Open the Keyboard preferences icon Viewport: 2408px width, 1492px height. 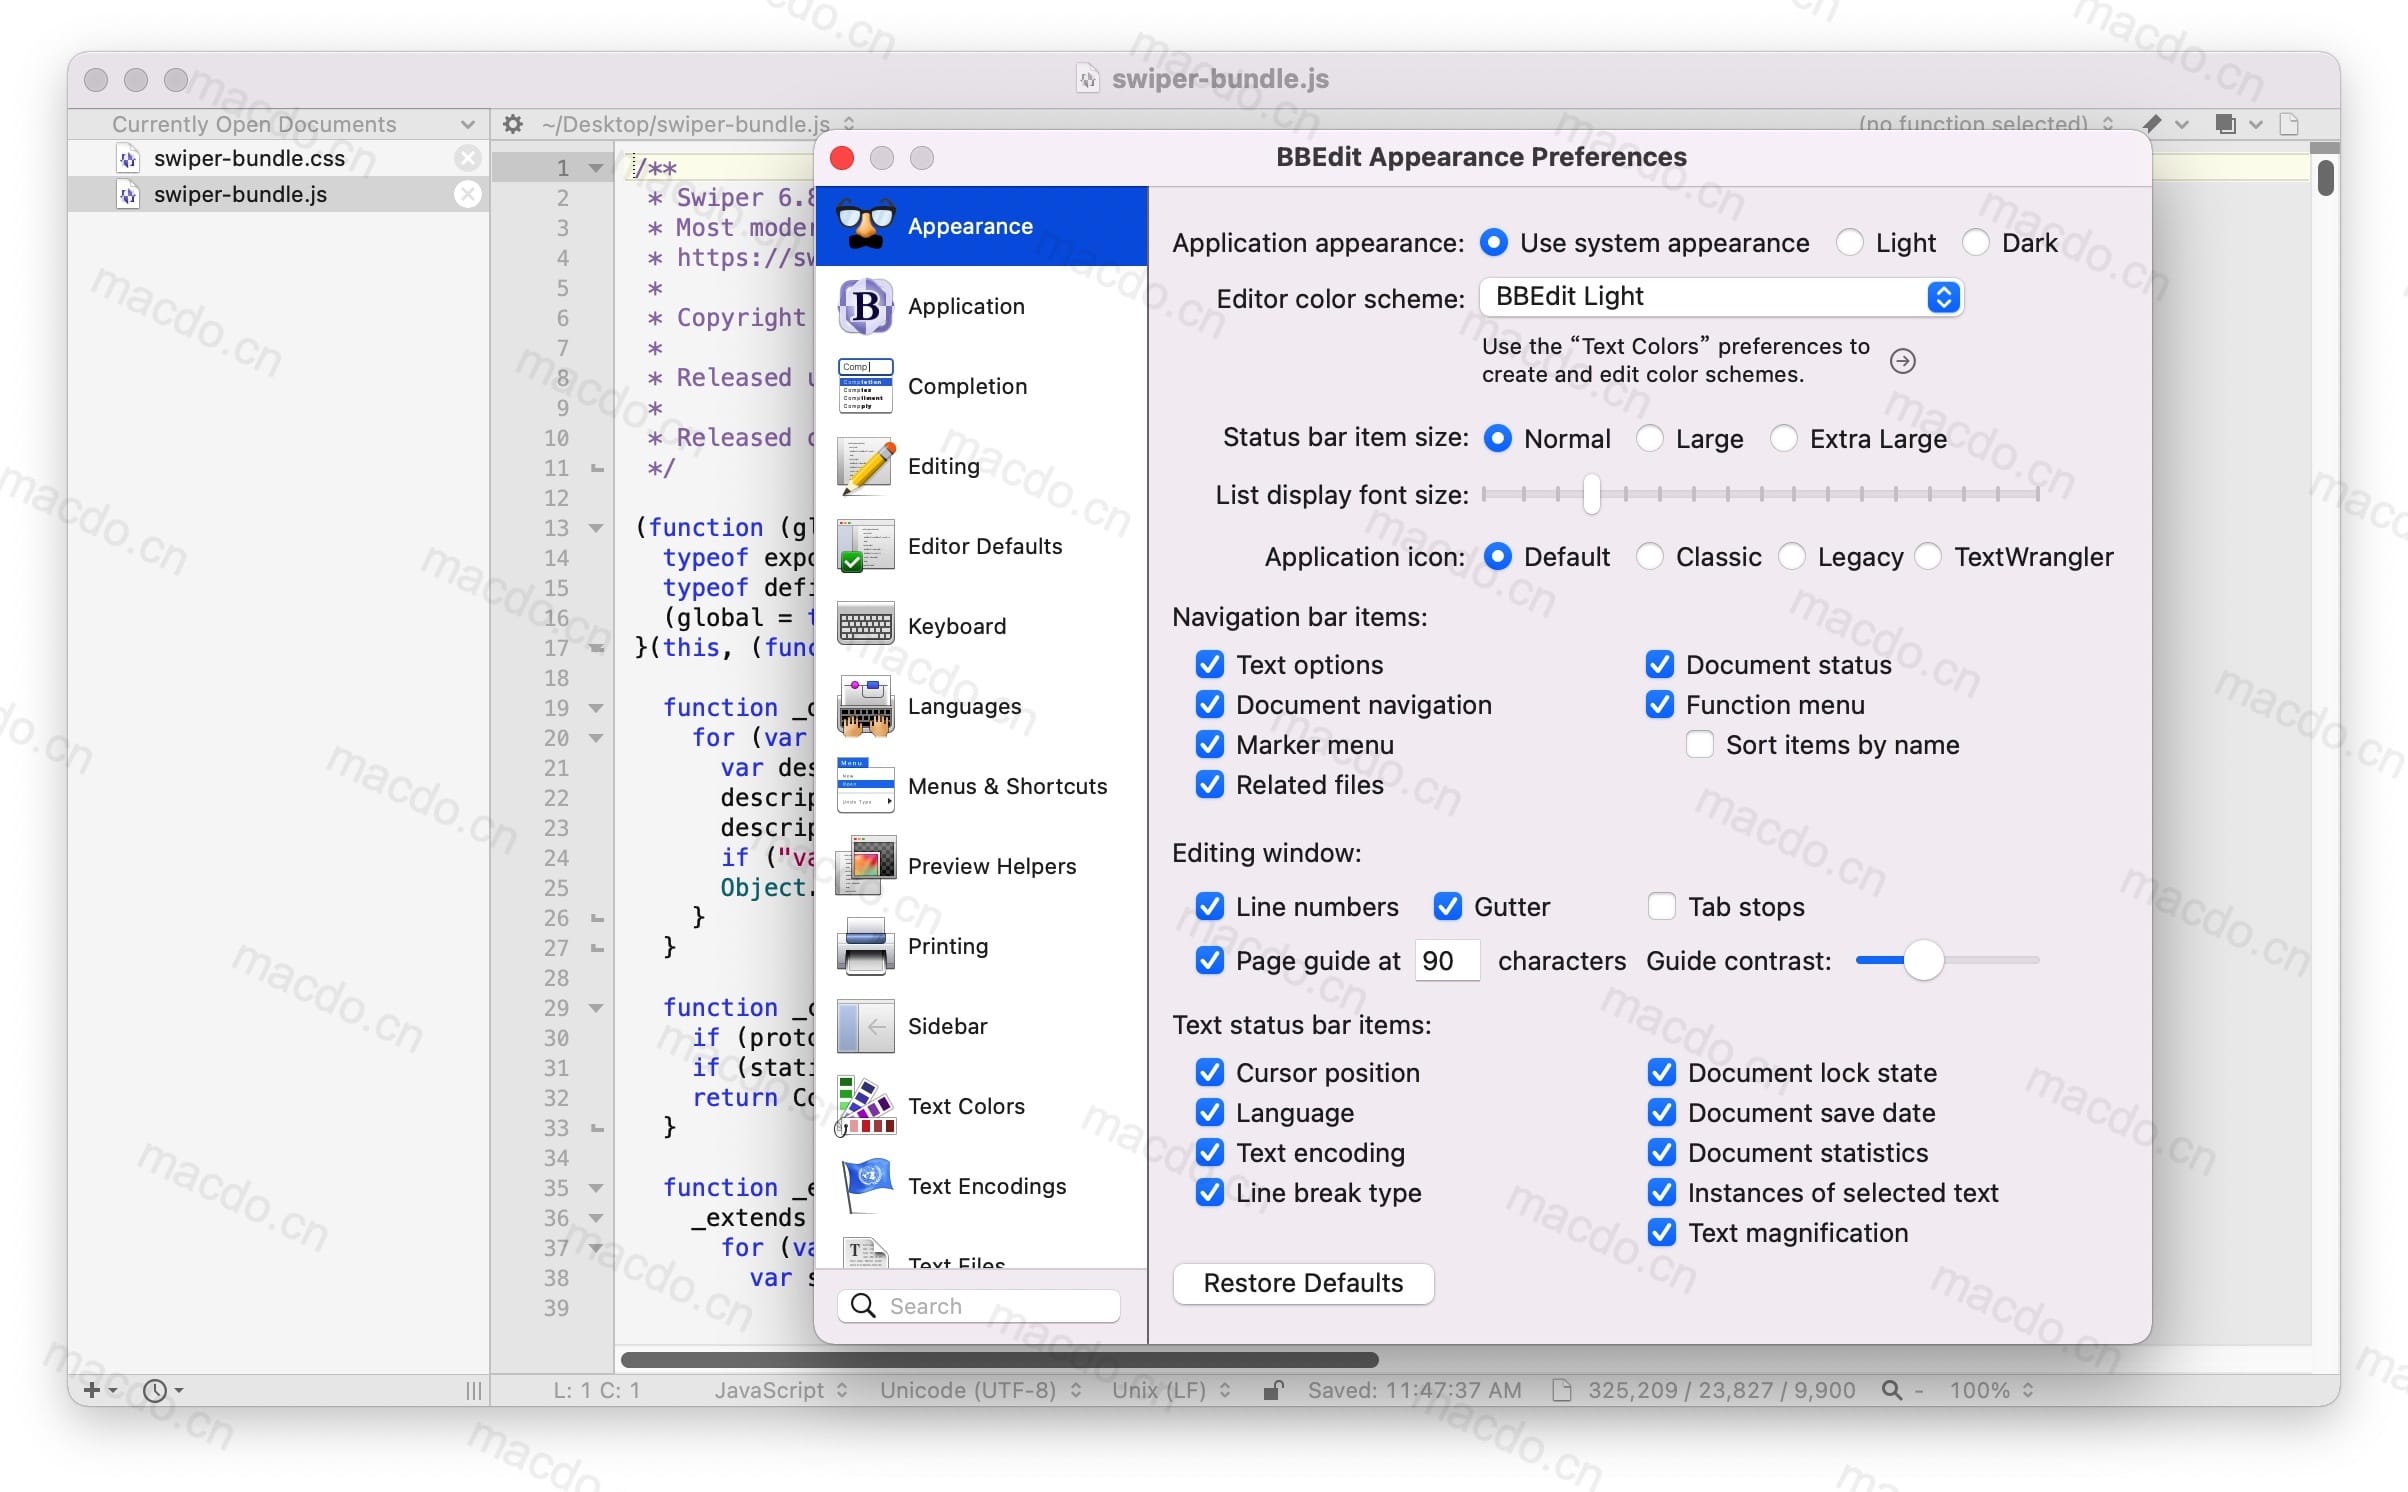pyautogui.click(x=865, y=626)
